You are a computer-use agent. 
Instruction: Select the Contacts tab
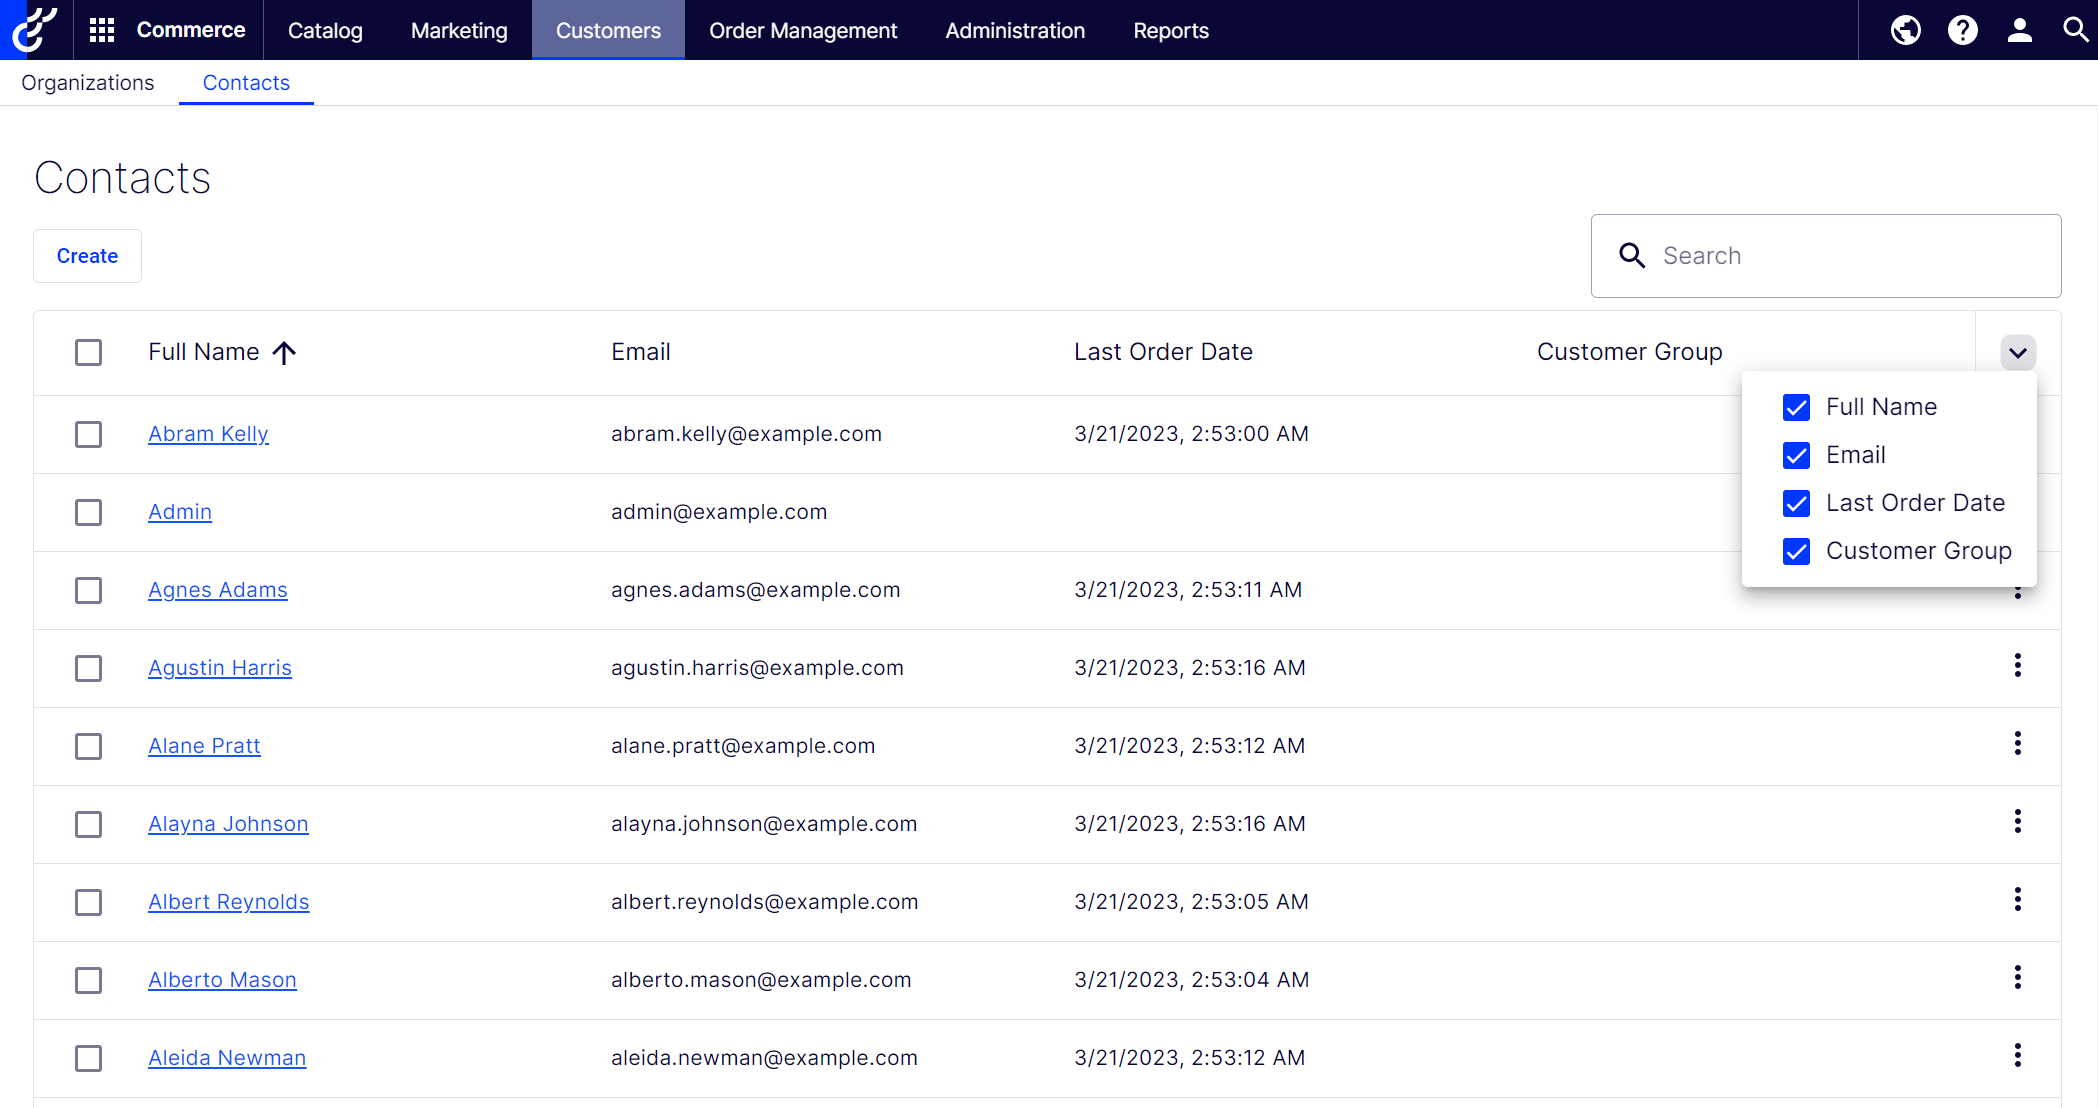click(246, 83)
